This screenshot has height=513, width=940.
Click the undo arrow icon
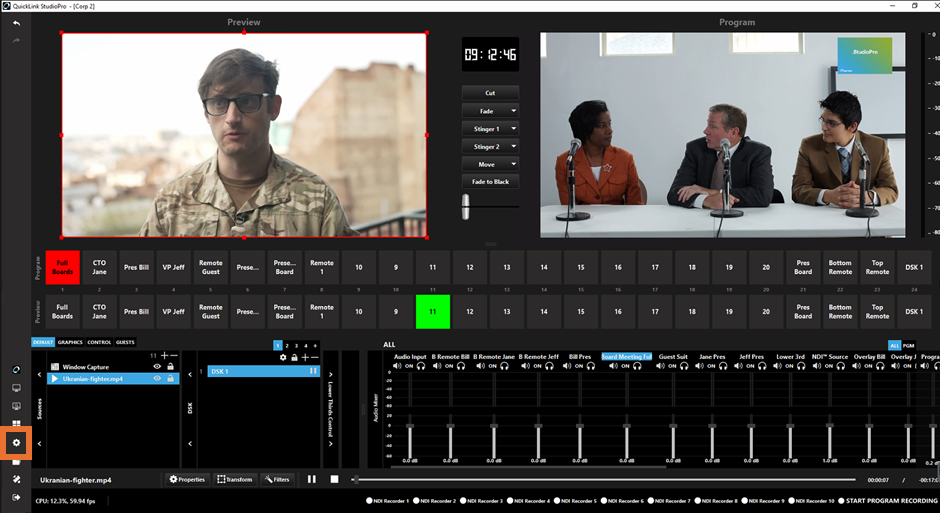(16, 23)
